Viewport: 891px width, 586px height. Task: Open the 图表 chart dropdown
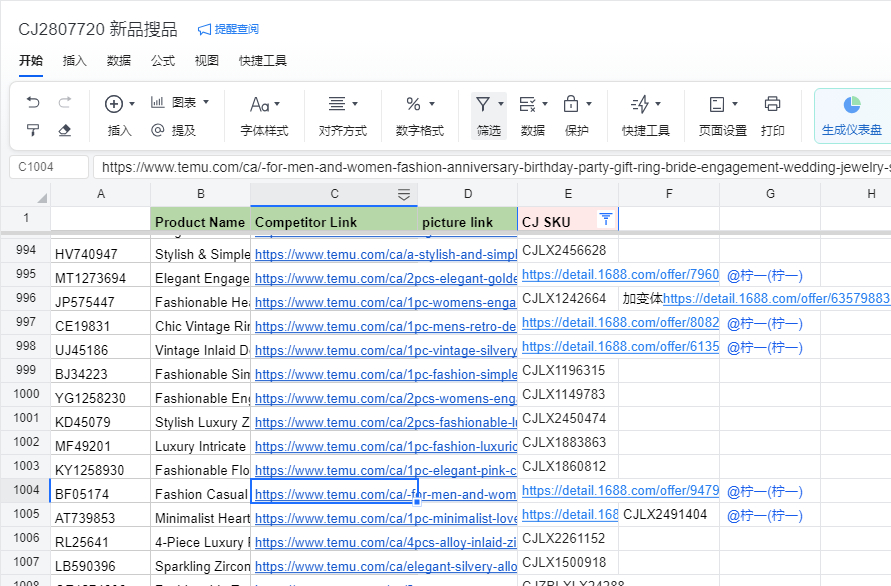tap(180, 103)
